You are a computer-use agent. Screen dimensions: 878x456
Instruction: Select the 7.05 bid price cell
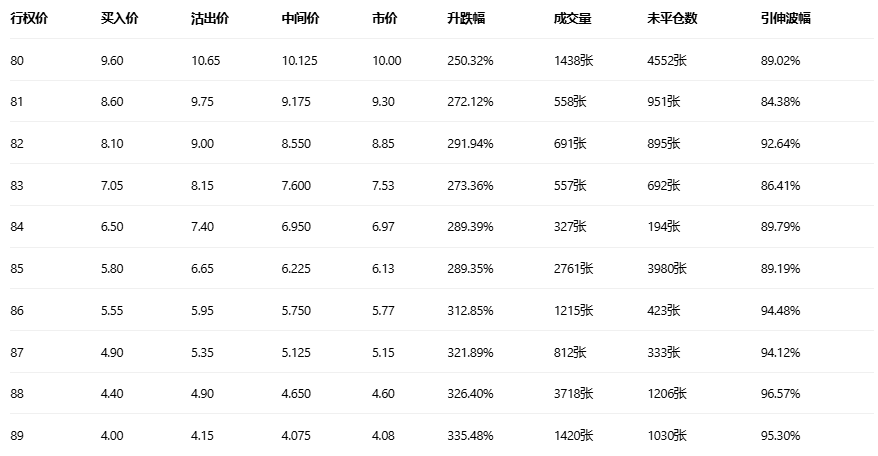click(112, 186)
